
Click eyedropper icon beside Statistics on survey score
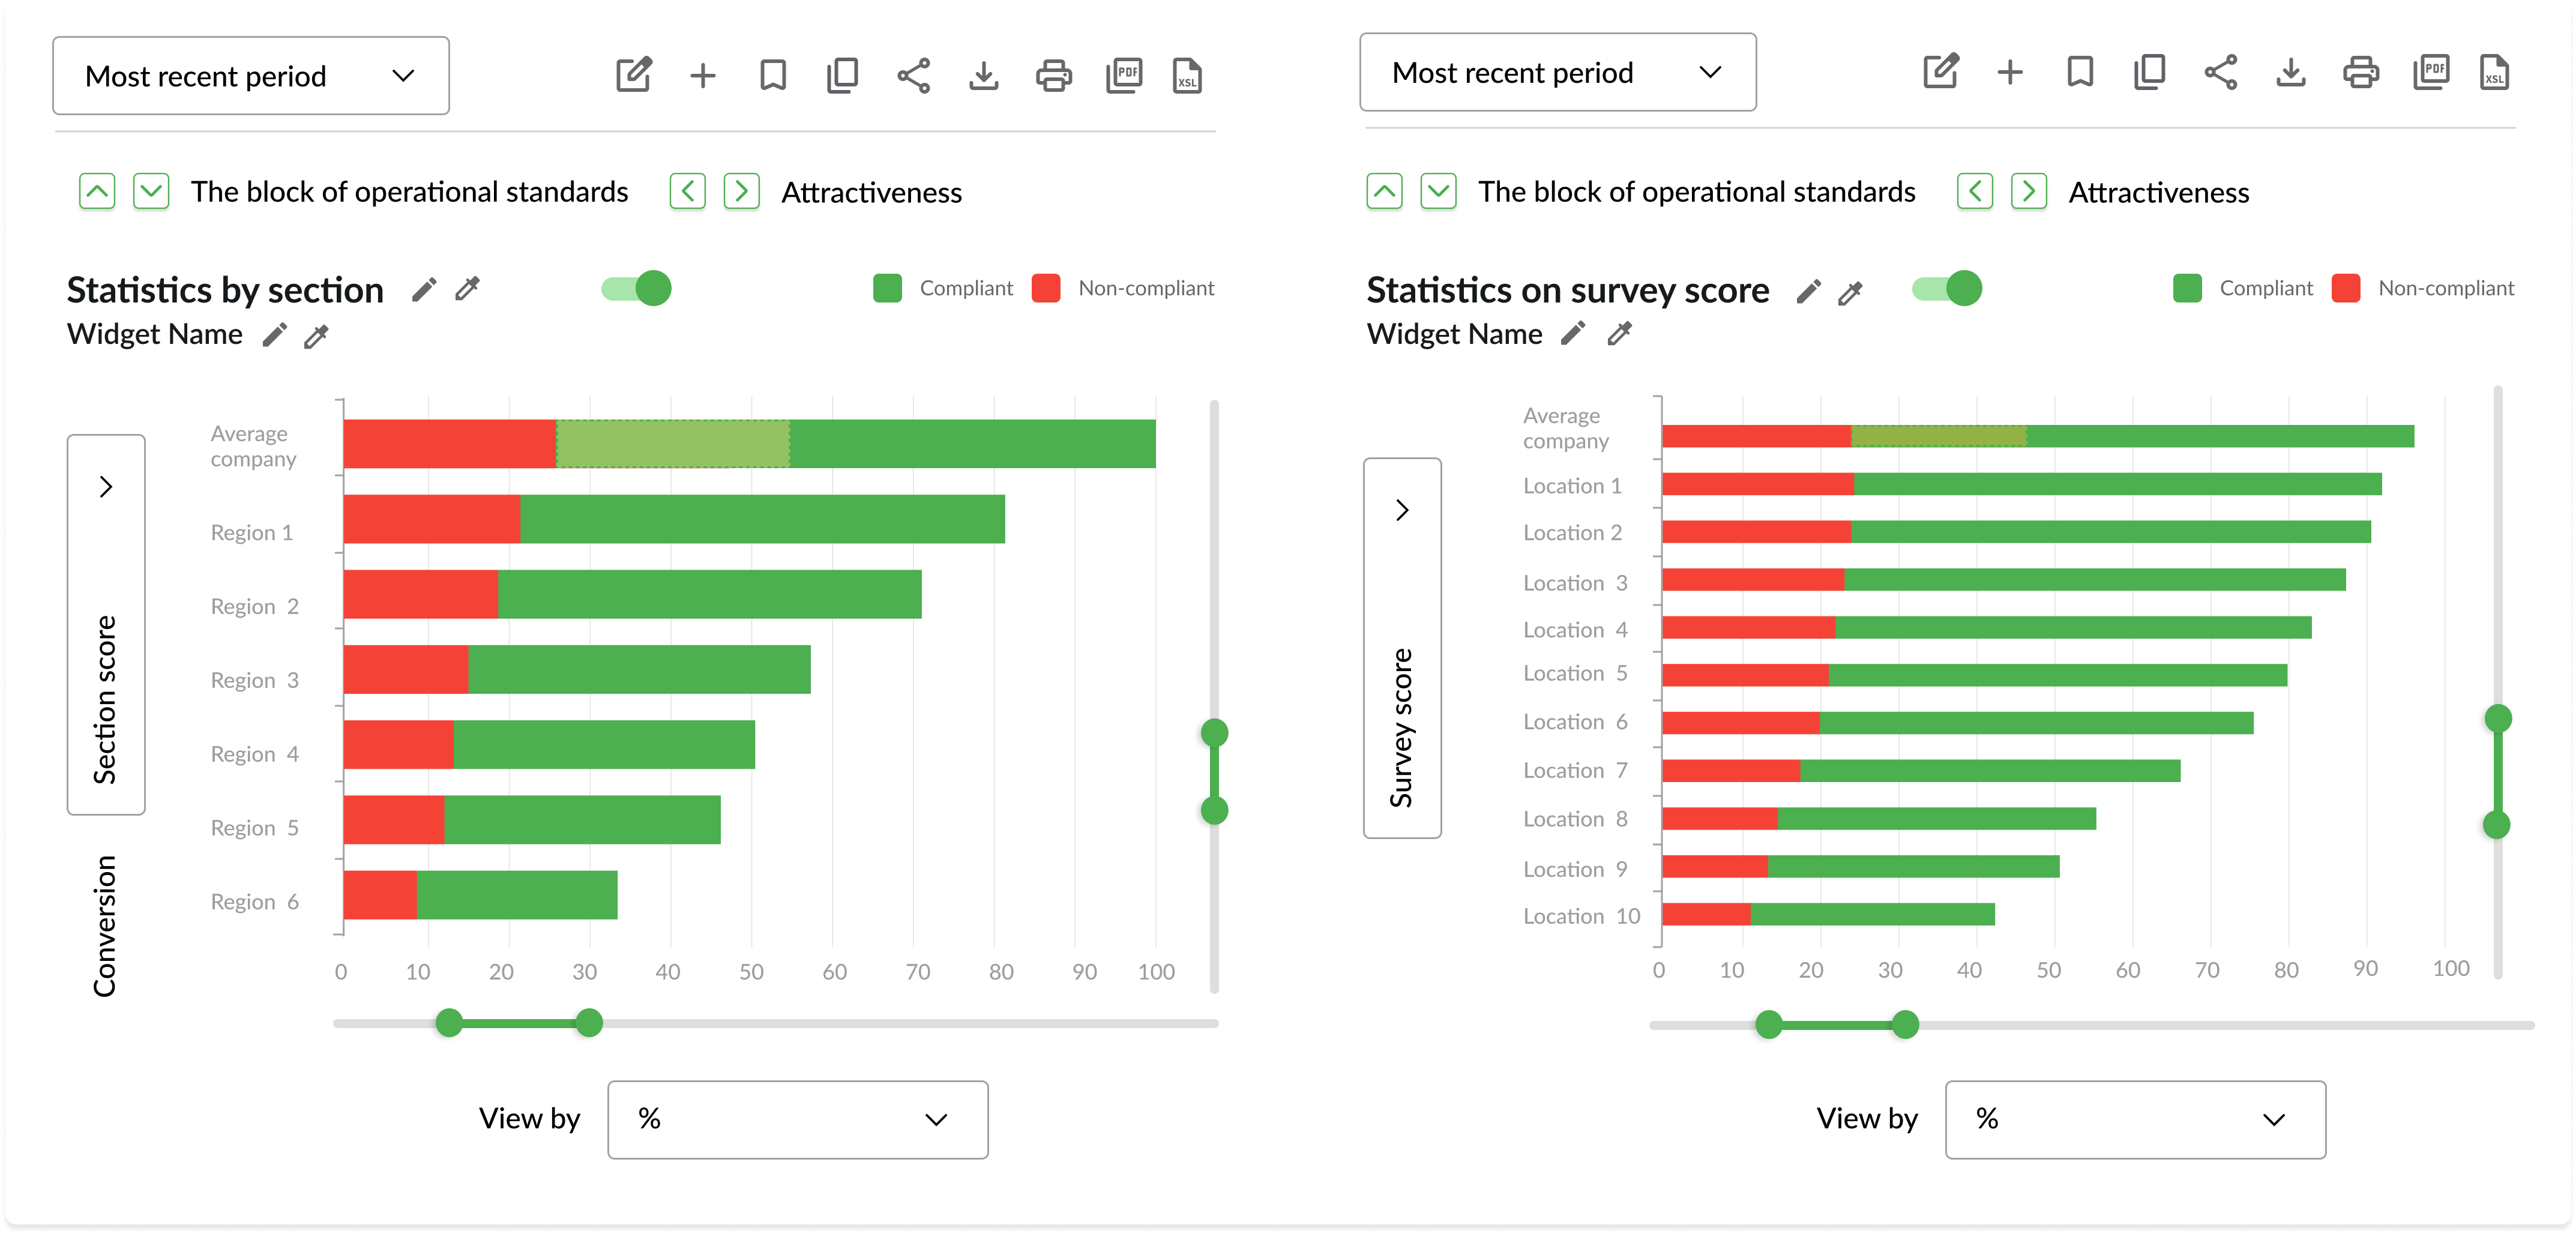coord(1850,292)
